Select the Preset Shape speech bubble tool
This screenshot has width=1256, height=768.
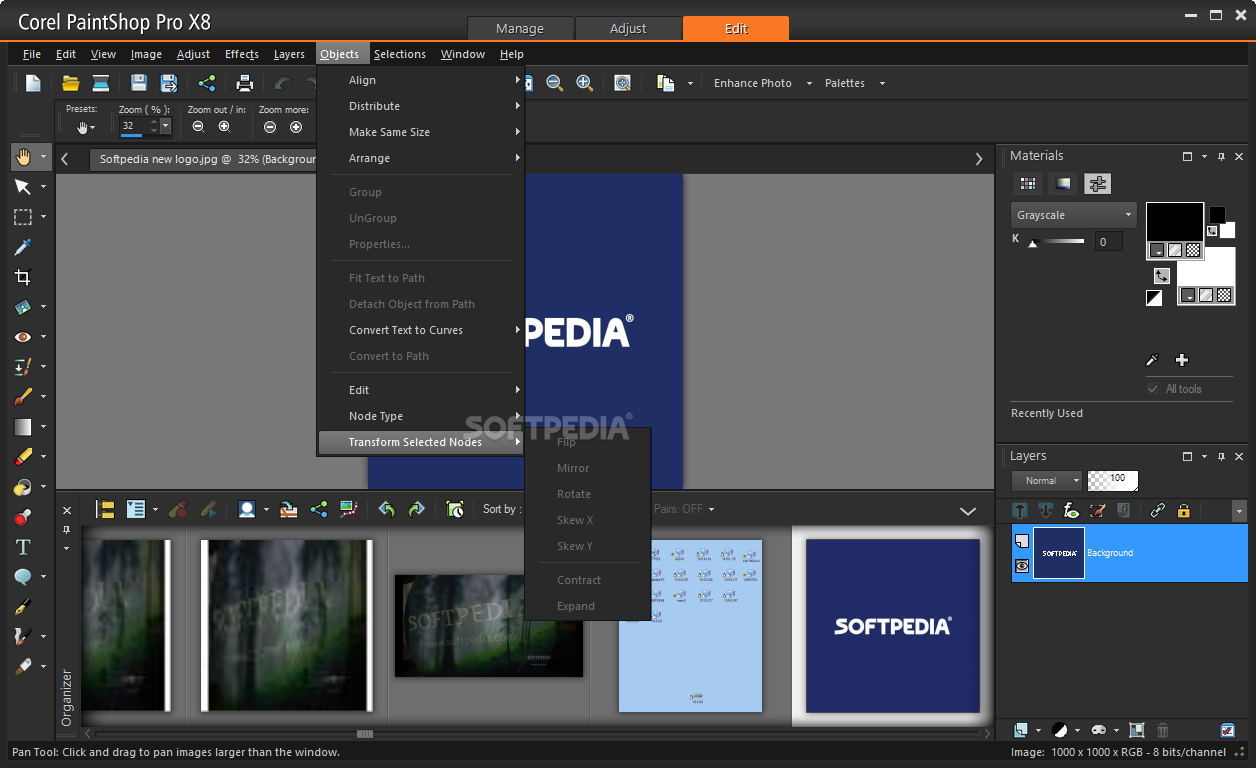click(x=23, y=577)
